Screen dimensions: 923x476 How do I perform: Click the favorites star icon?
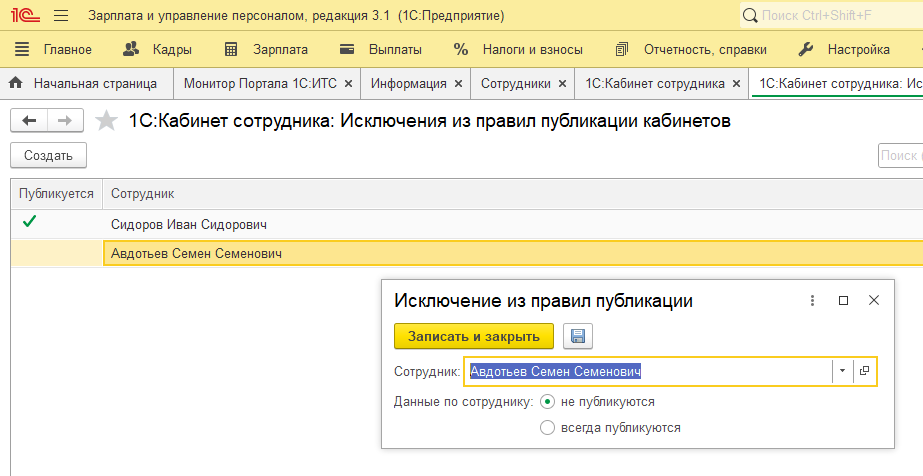(106, 121)
